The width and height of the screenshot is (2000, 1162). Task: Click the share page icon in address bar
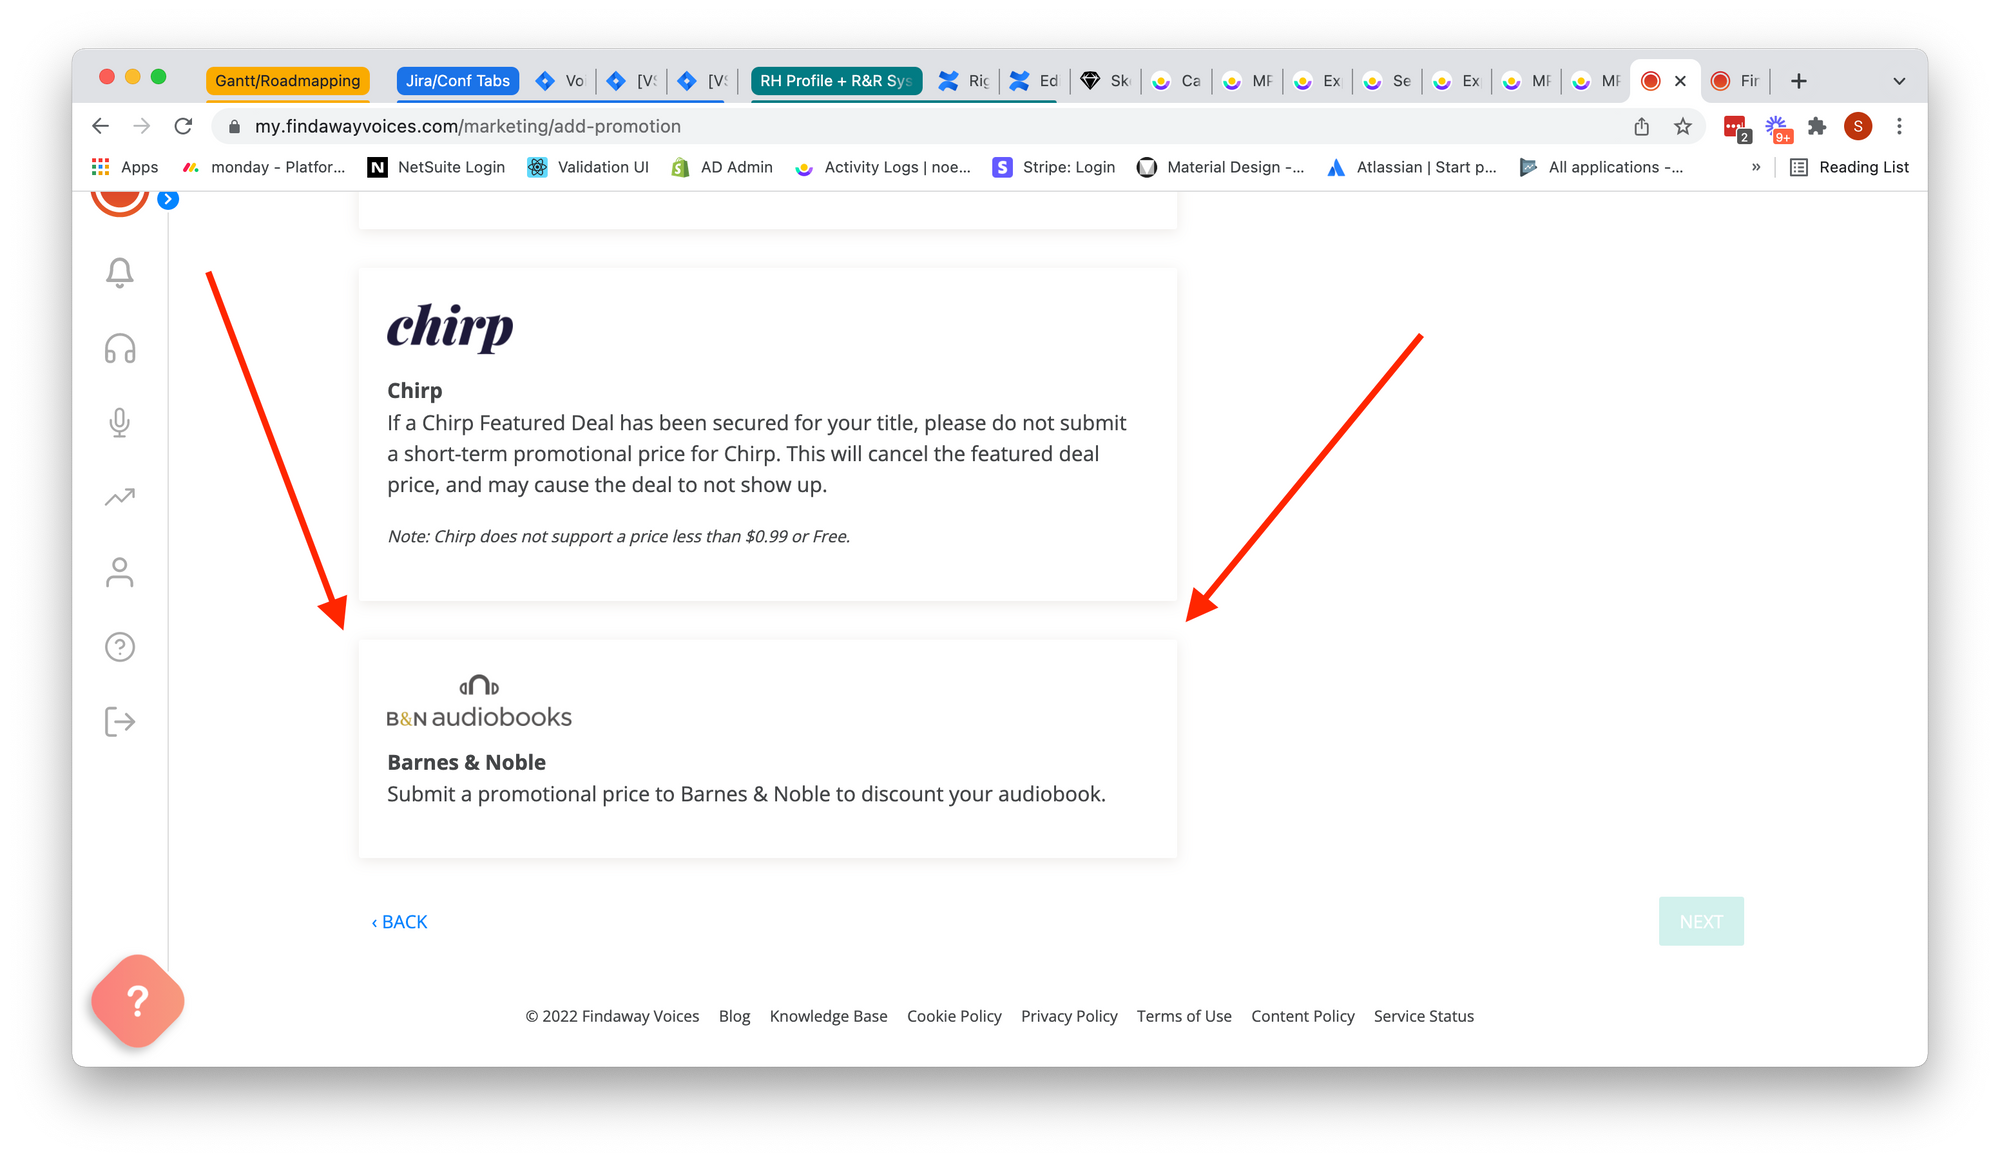click(1642, 126)
